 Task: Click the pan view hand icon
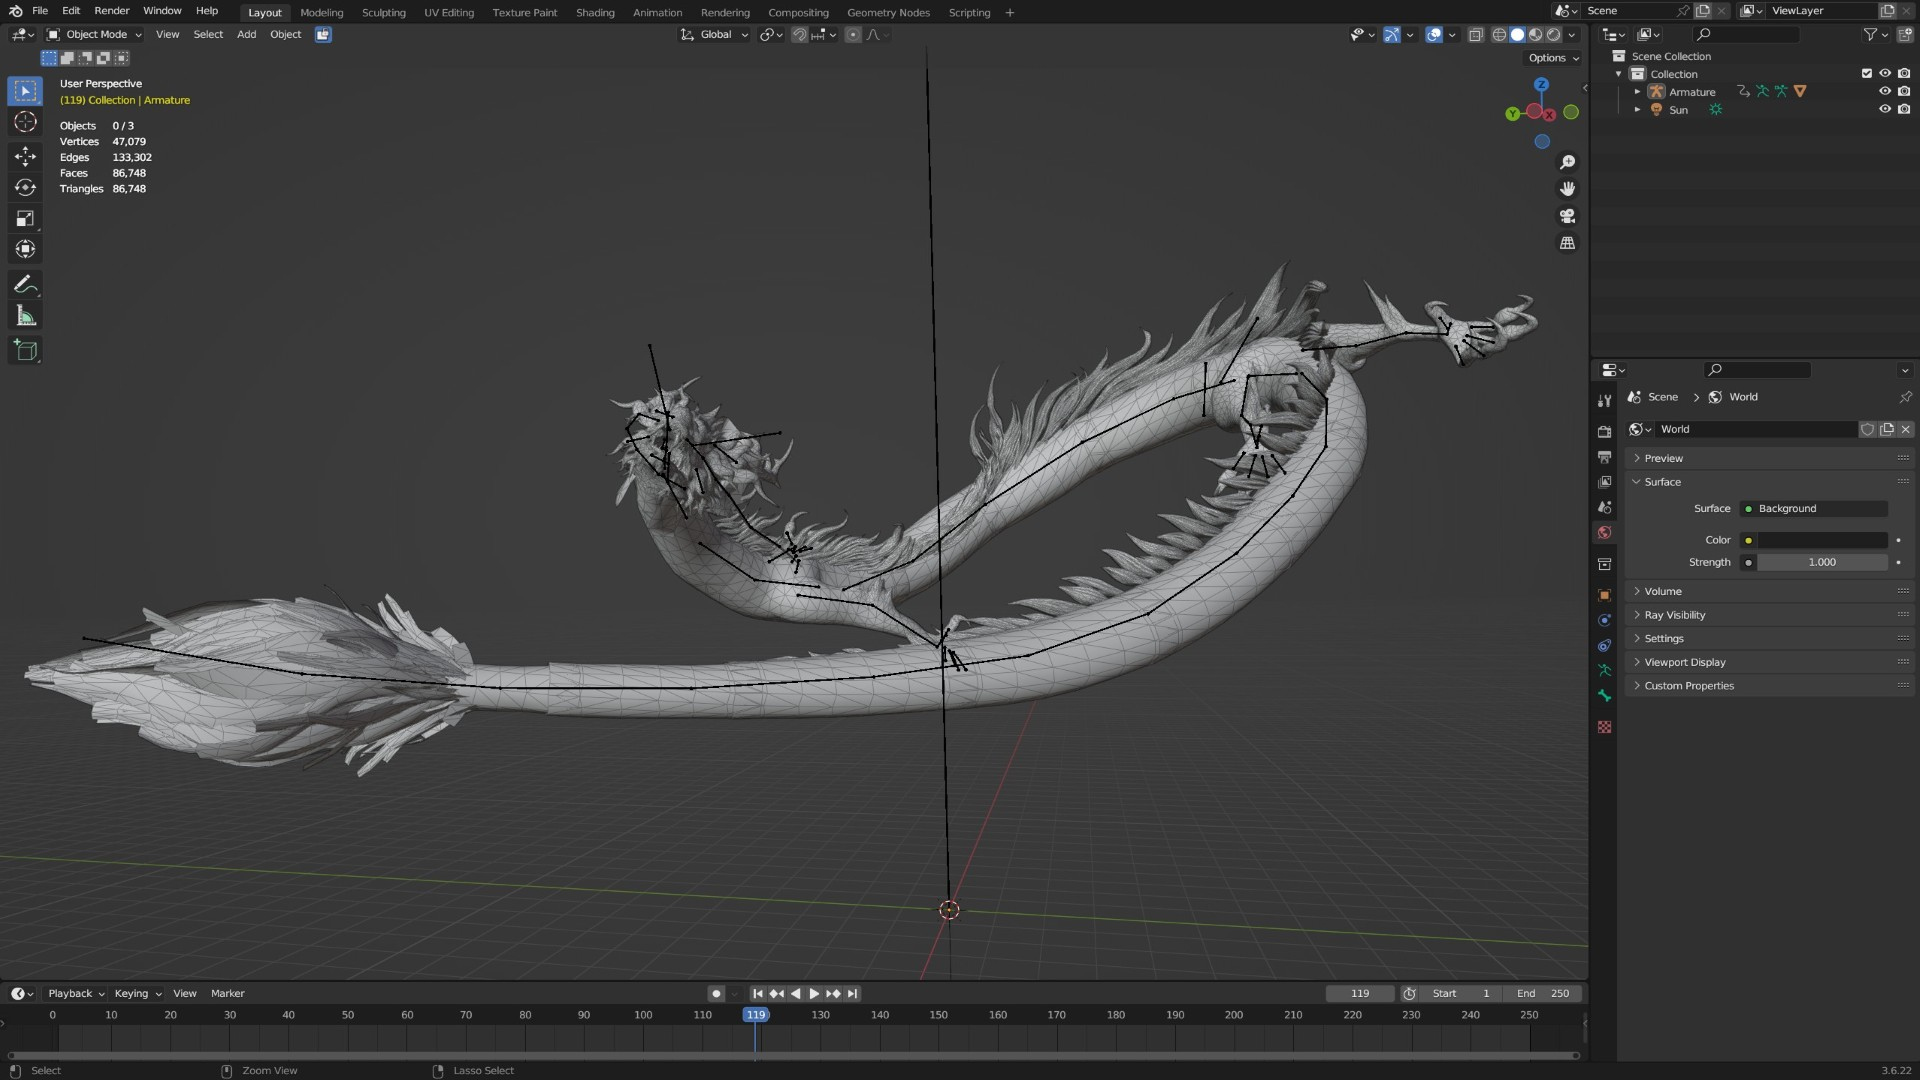pos(1567,189)
